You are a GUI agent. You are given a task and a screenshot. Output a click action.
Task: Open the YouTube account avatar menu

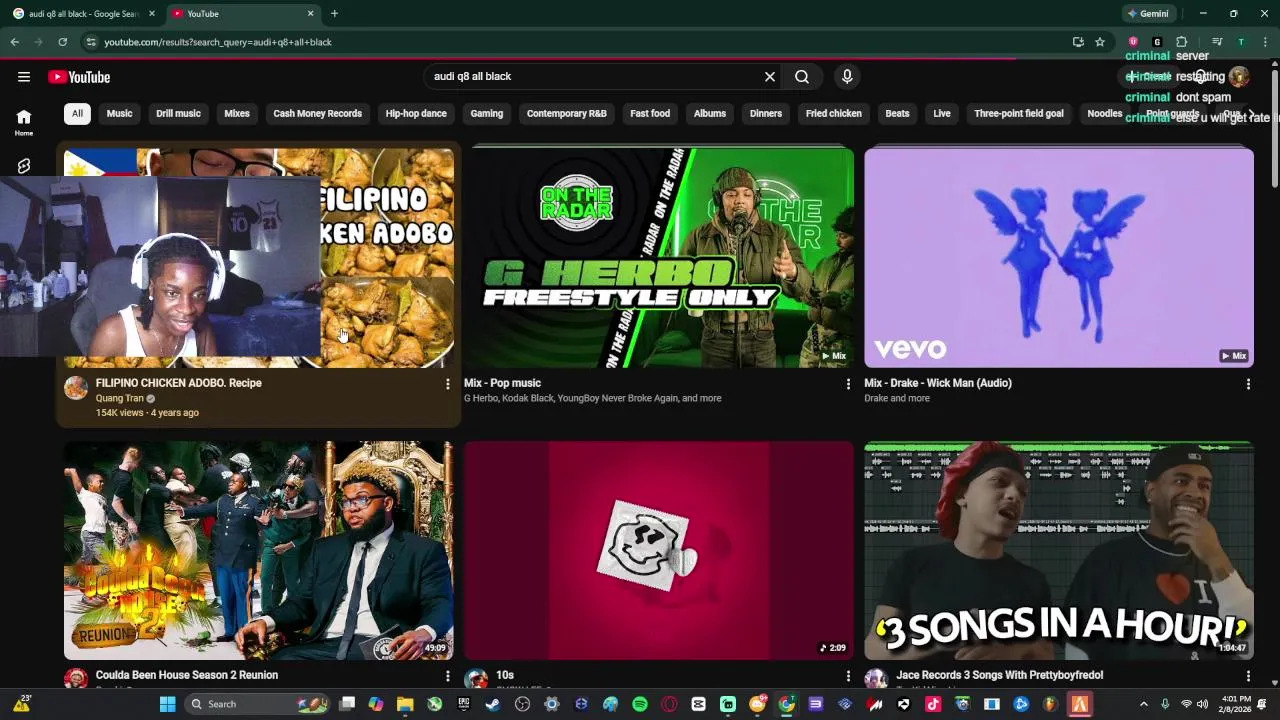coord(1239,77)
